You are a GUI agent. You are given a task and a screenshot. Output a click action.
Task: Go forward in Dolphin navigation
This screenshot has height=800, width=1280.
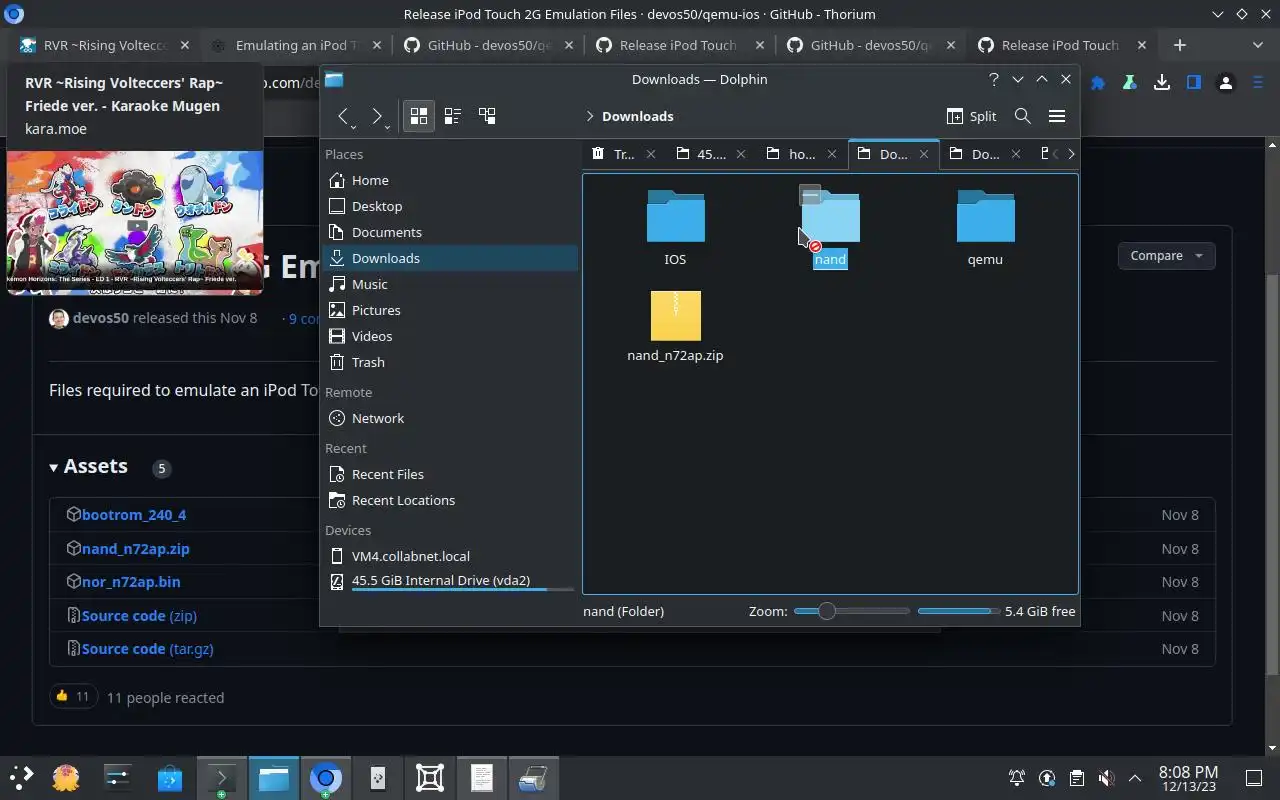(376, 116)
